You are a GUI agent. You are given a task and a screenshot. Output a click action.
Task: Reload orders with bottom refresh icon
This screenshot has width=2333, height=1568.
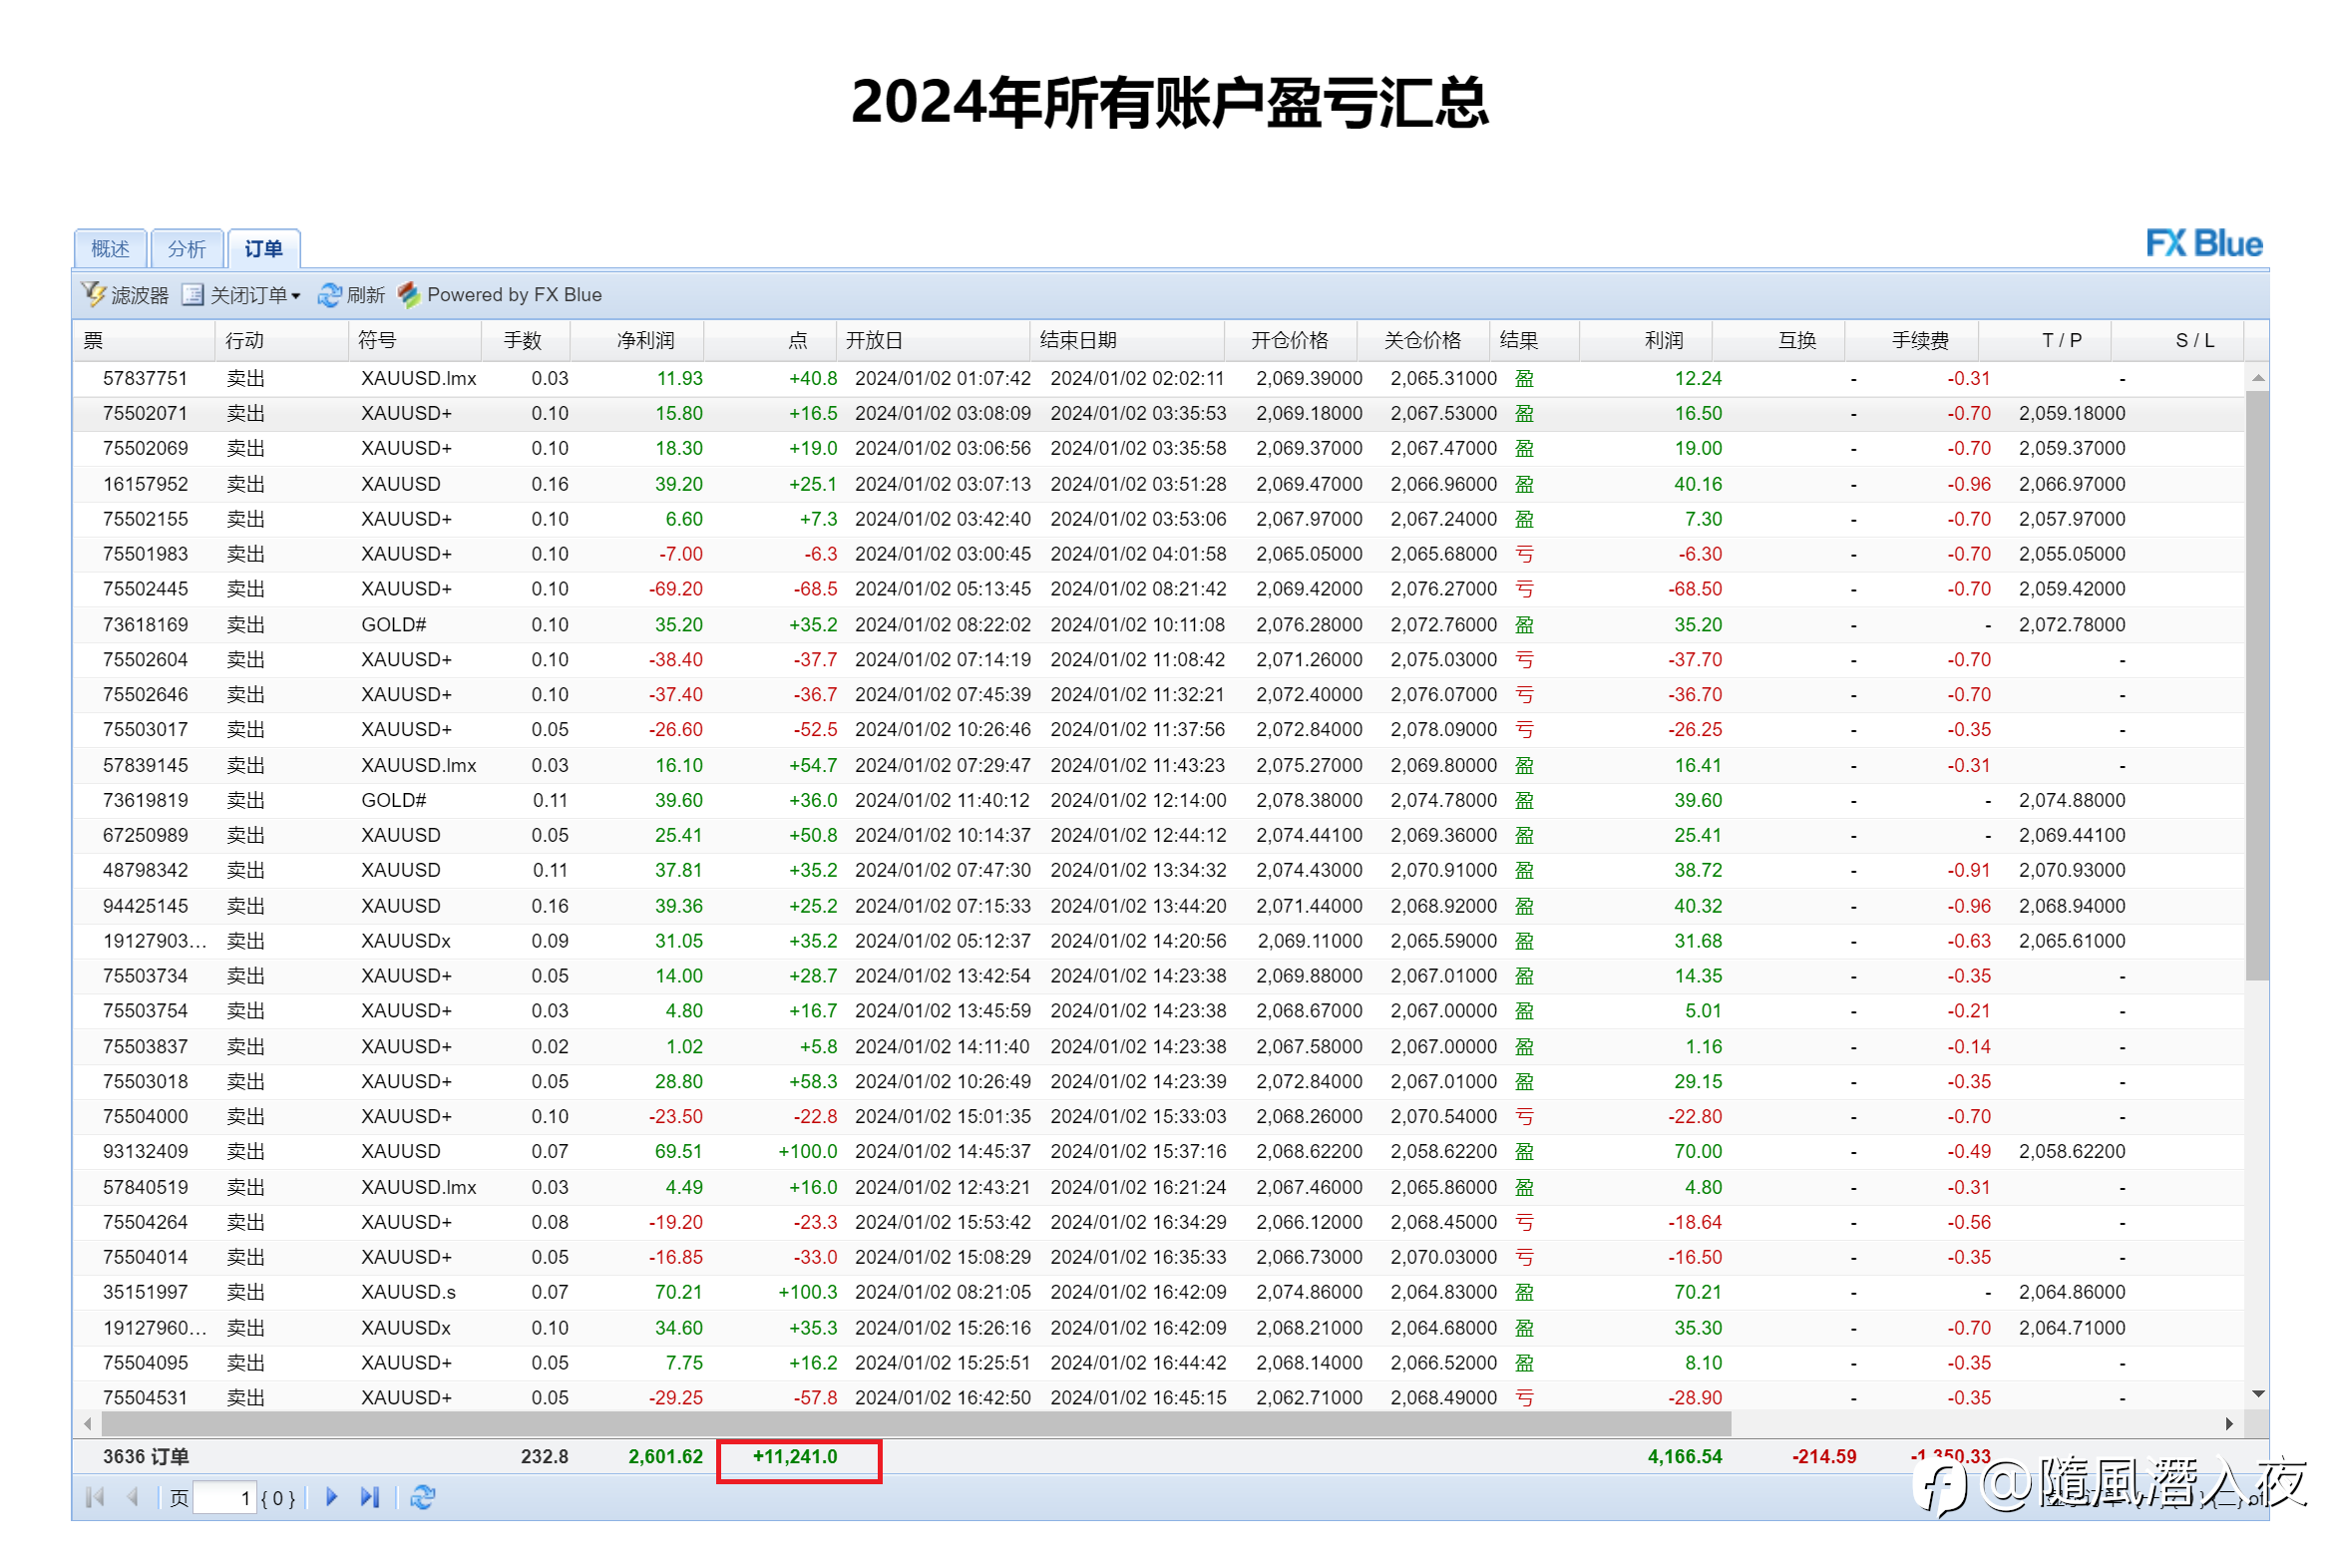tap(423, 1497)
